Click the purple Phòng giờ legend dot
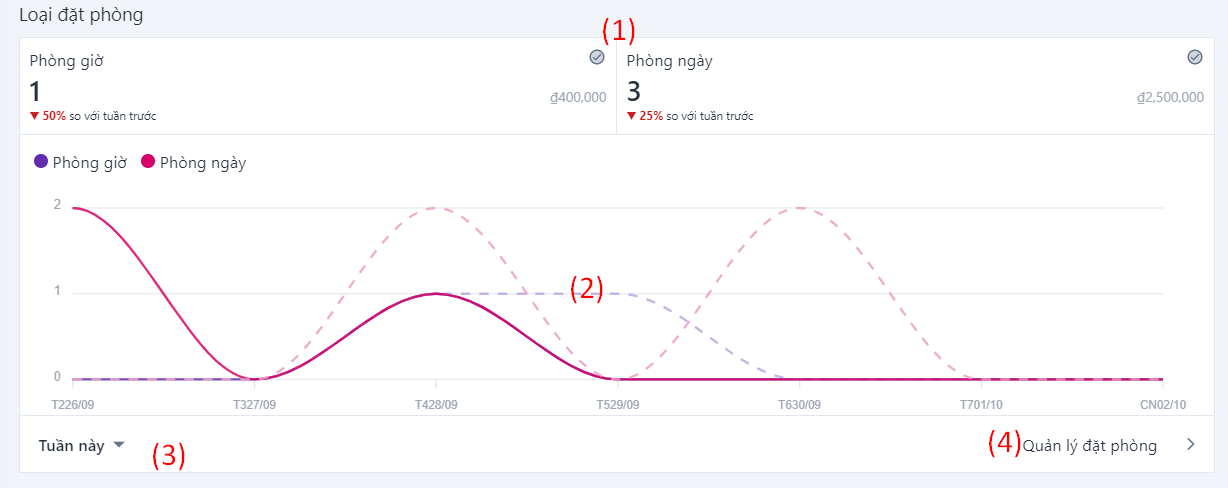The image size is (1228, 488). click(x=41, y=162)
